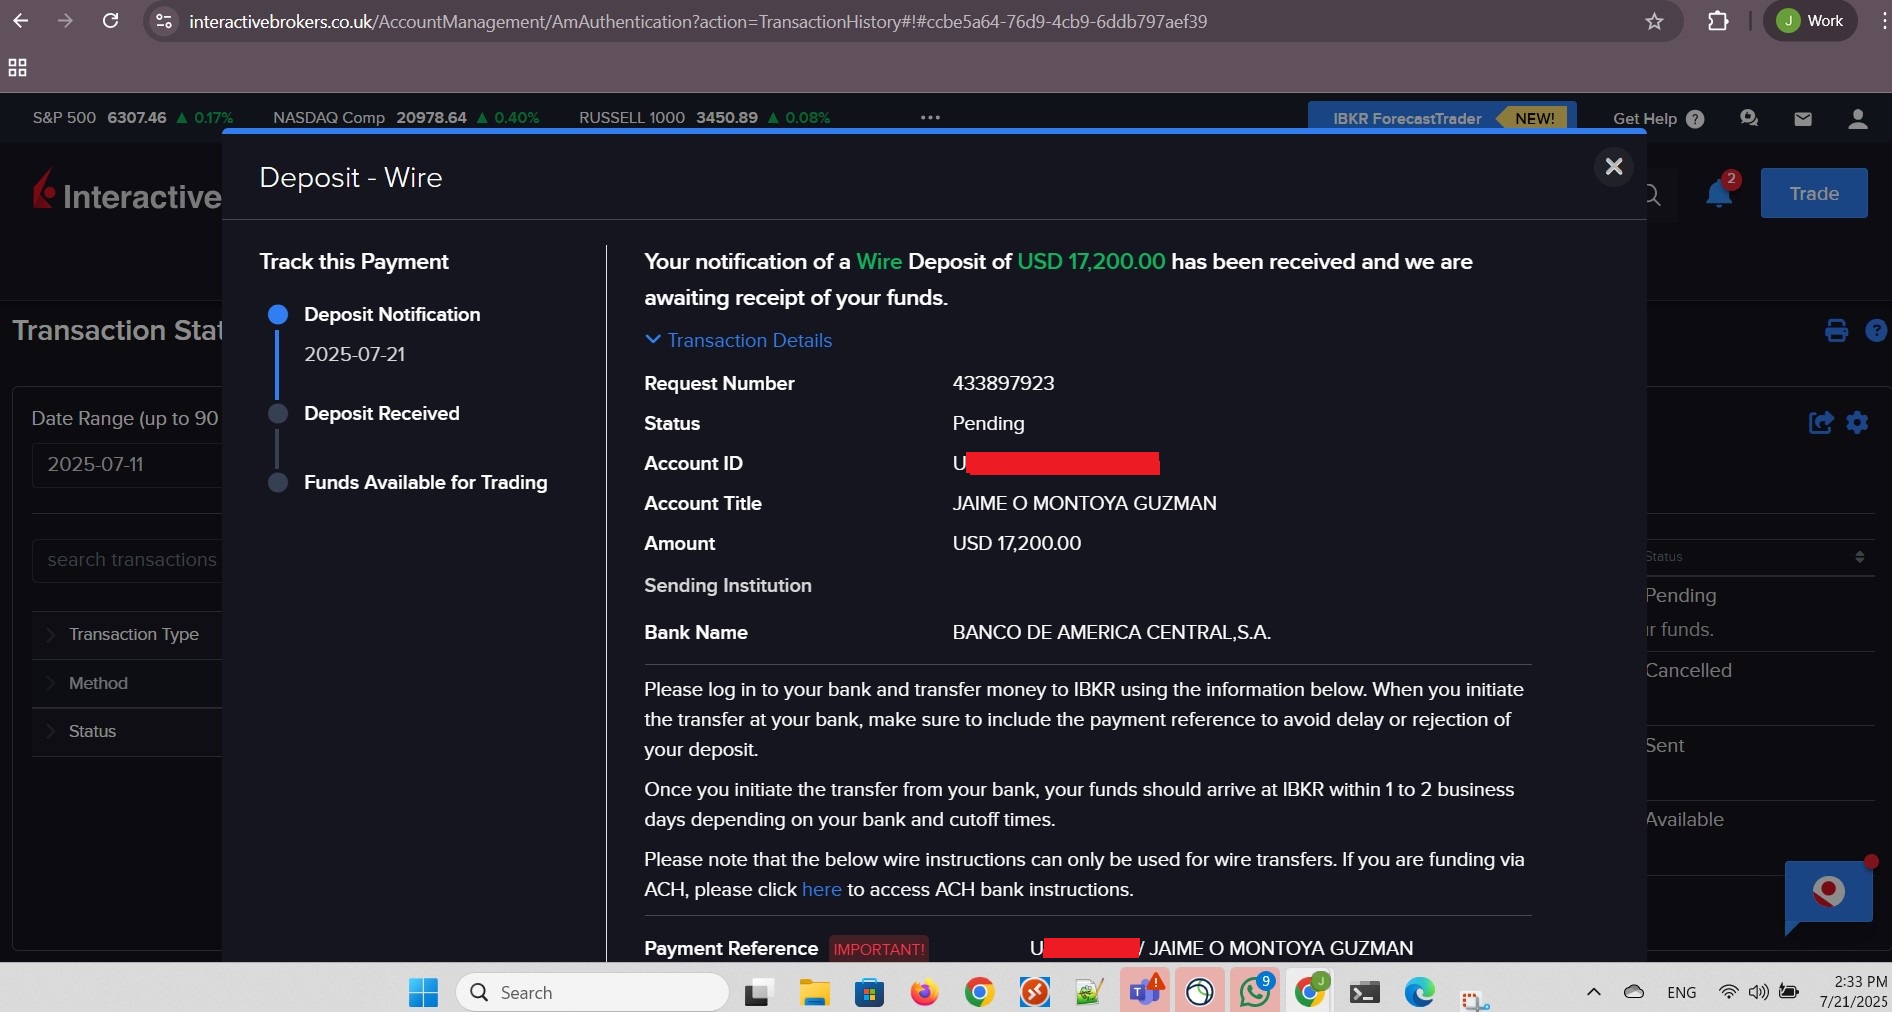This screenshot has width=1892, height=1012.
Task: Open the IBKR ForecastTrader banner
Action: click(x=1441, y=117)
